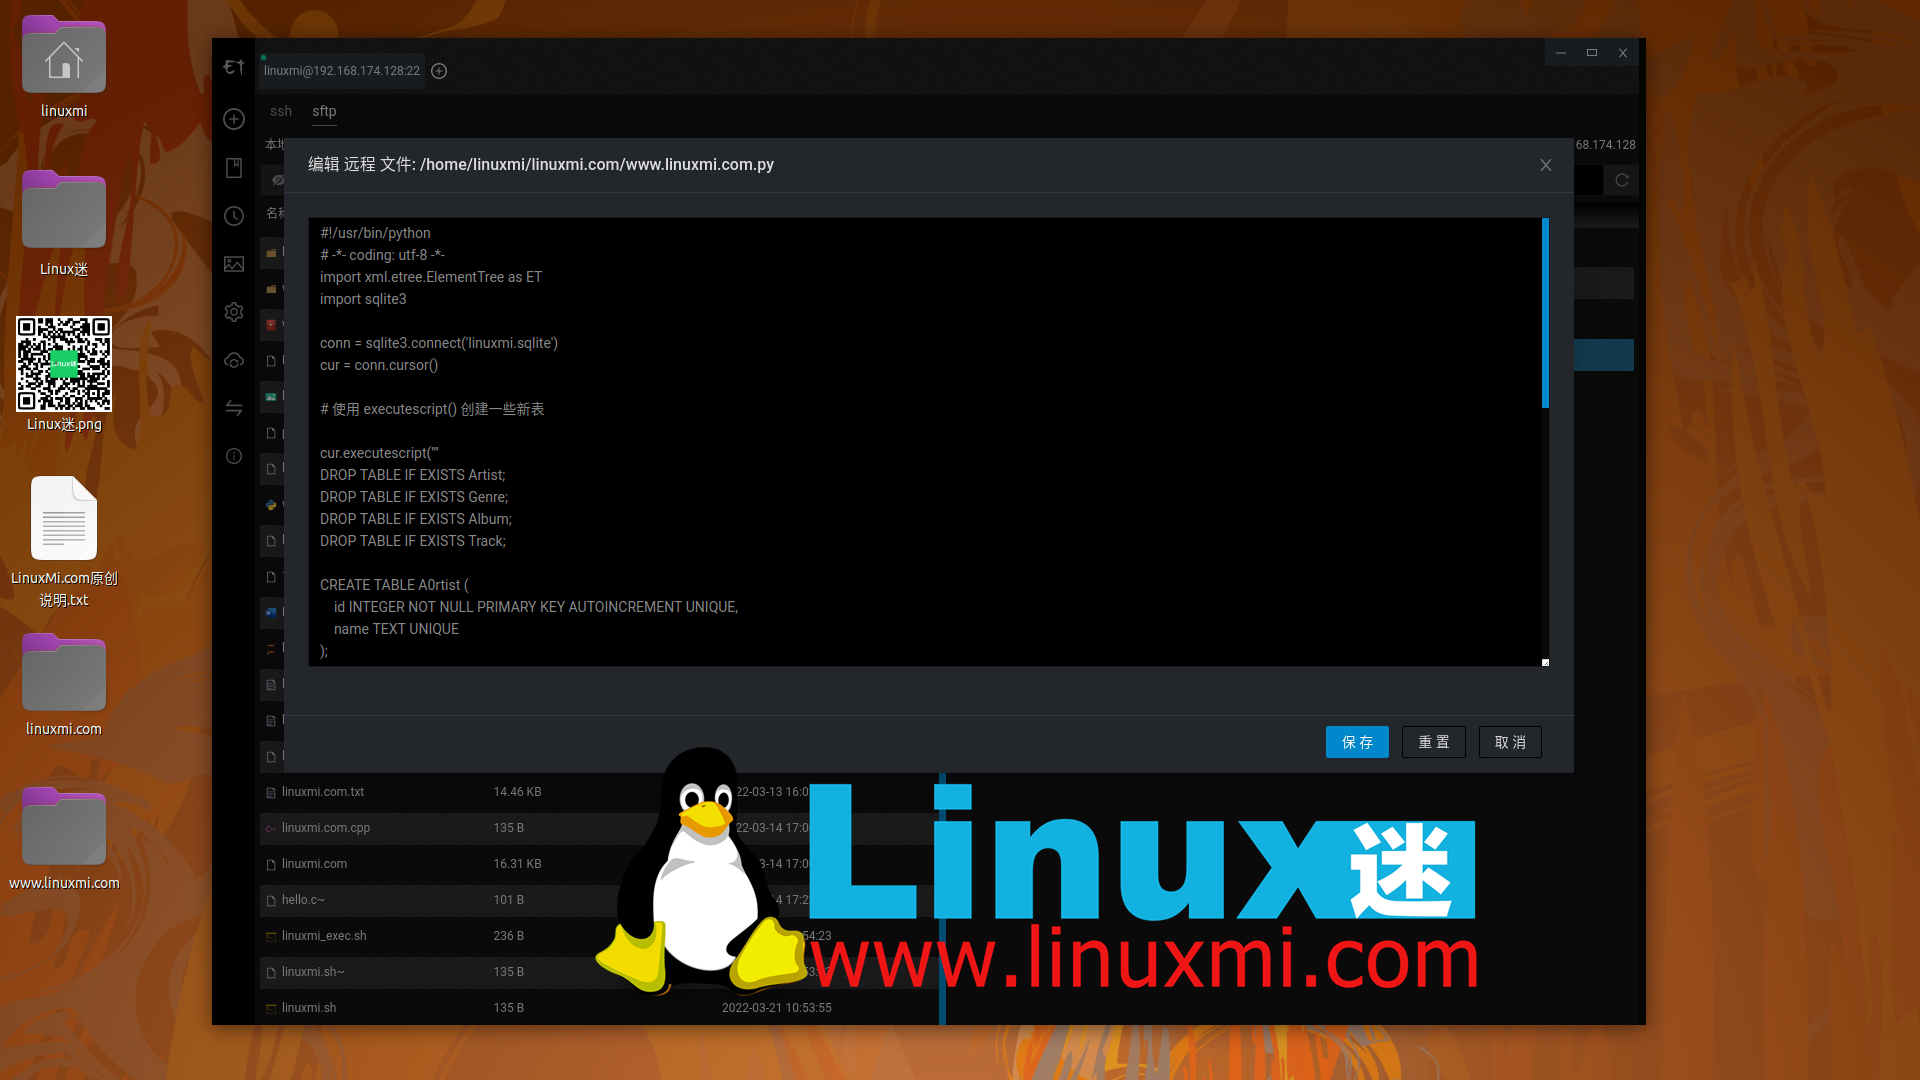Viewport: 1920px width, 1080px height.
Task: Click the electerm logo icon in sidebar
Action: pos(234,67)
